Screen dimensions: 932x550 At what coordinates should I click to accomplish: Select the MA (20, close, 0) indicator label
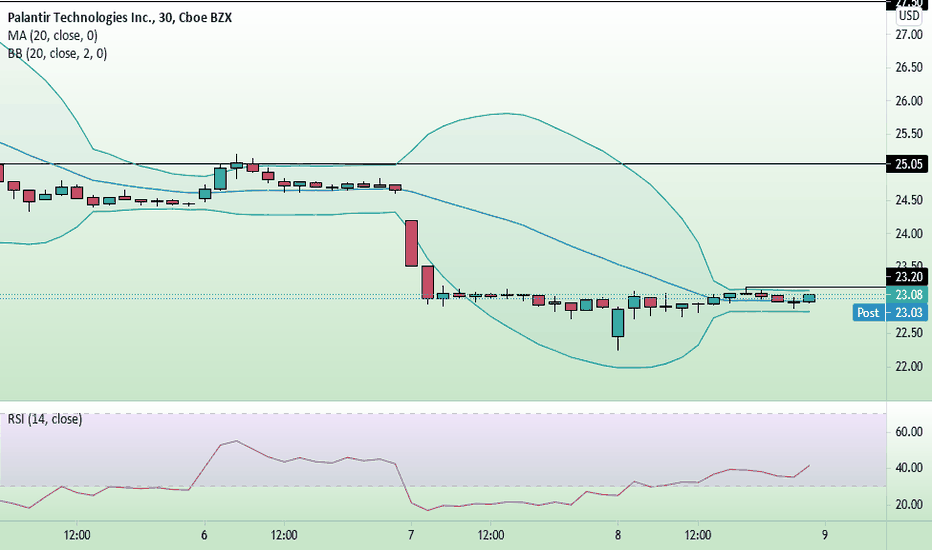click(53, 36)
